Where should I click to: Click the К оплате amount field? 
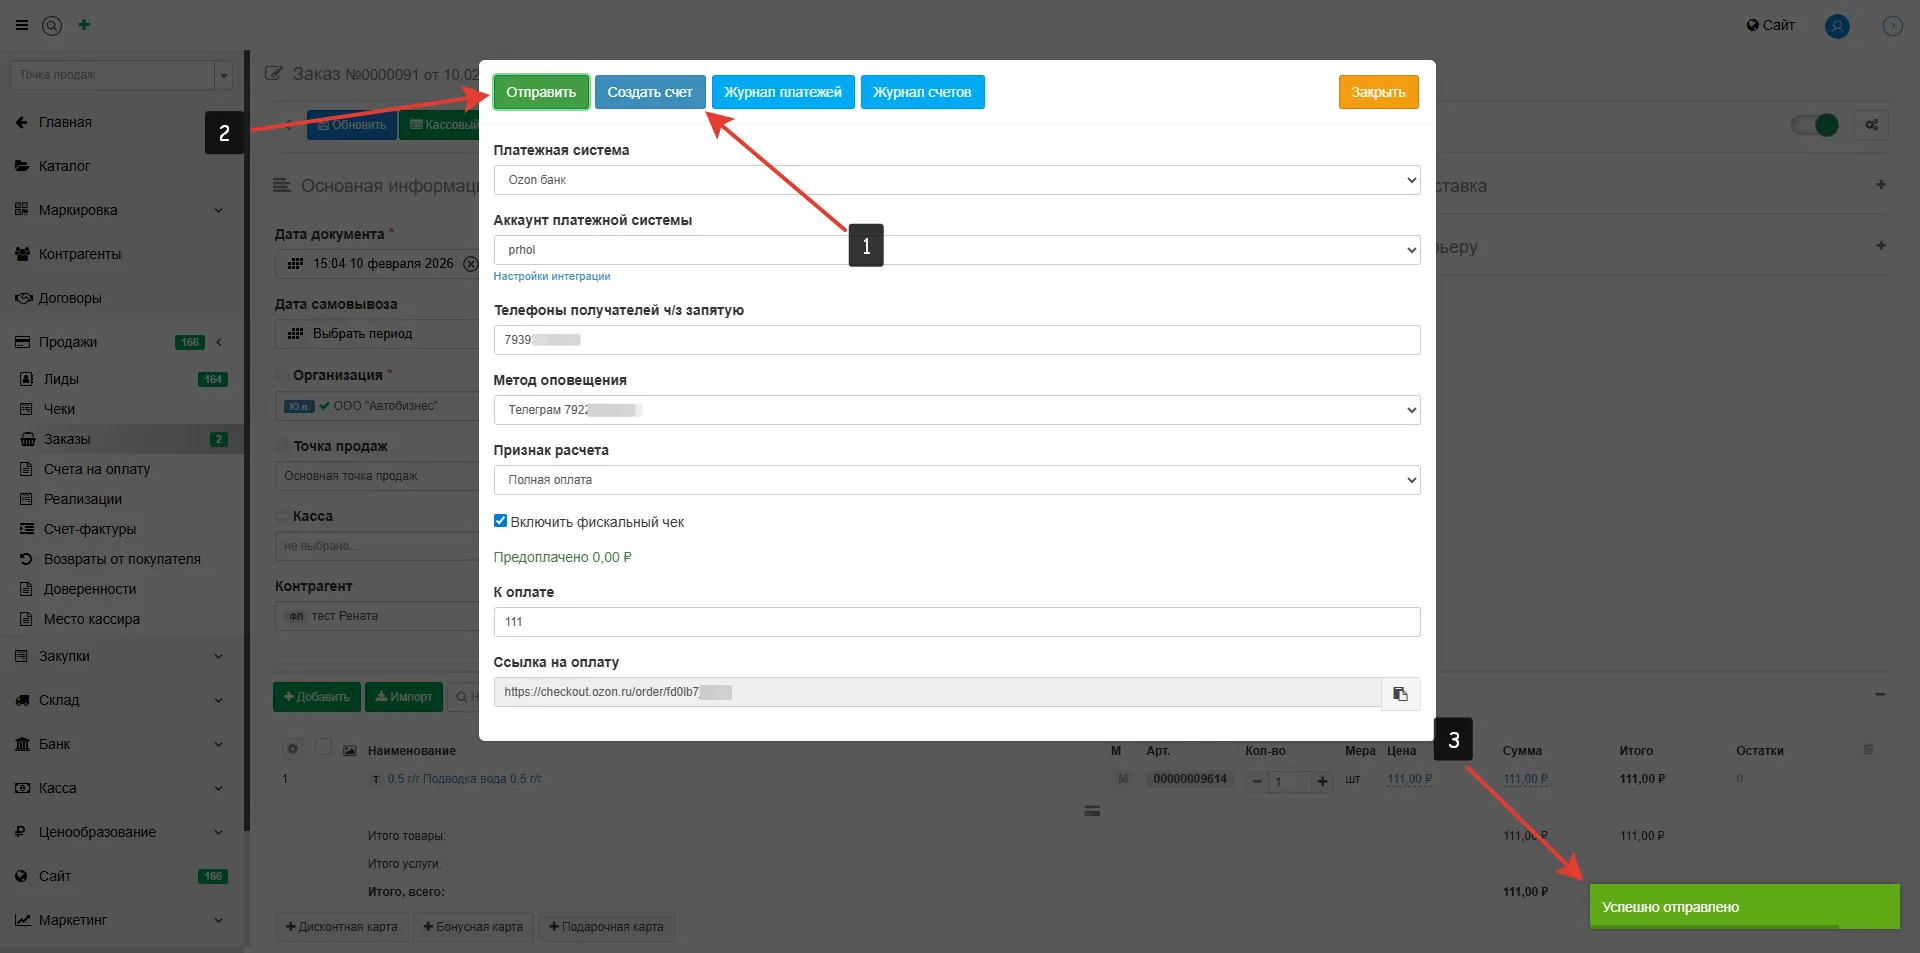tap(956, 622)
